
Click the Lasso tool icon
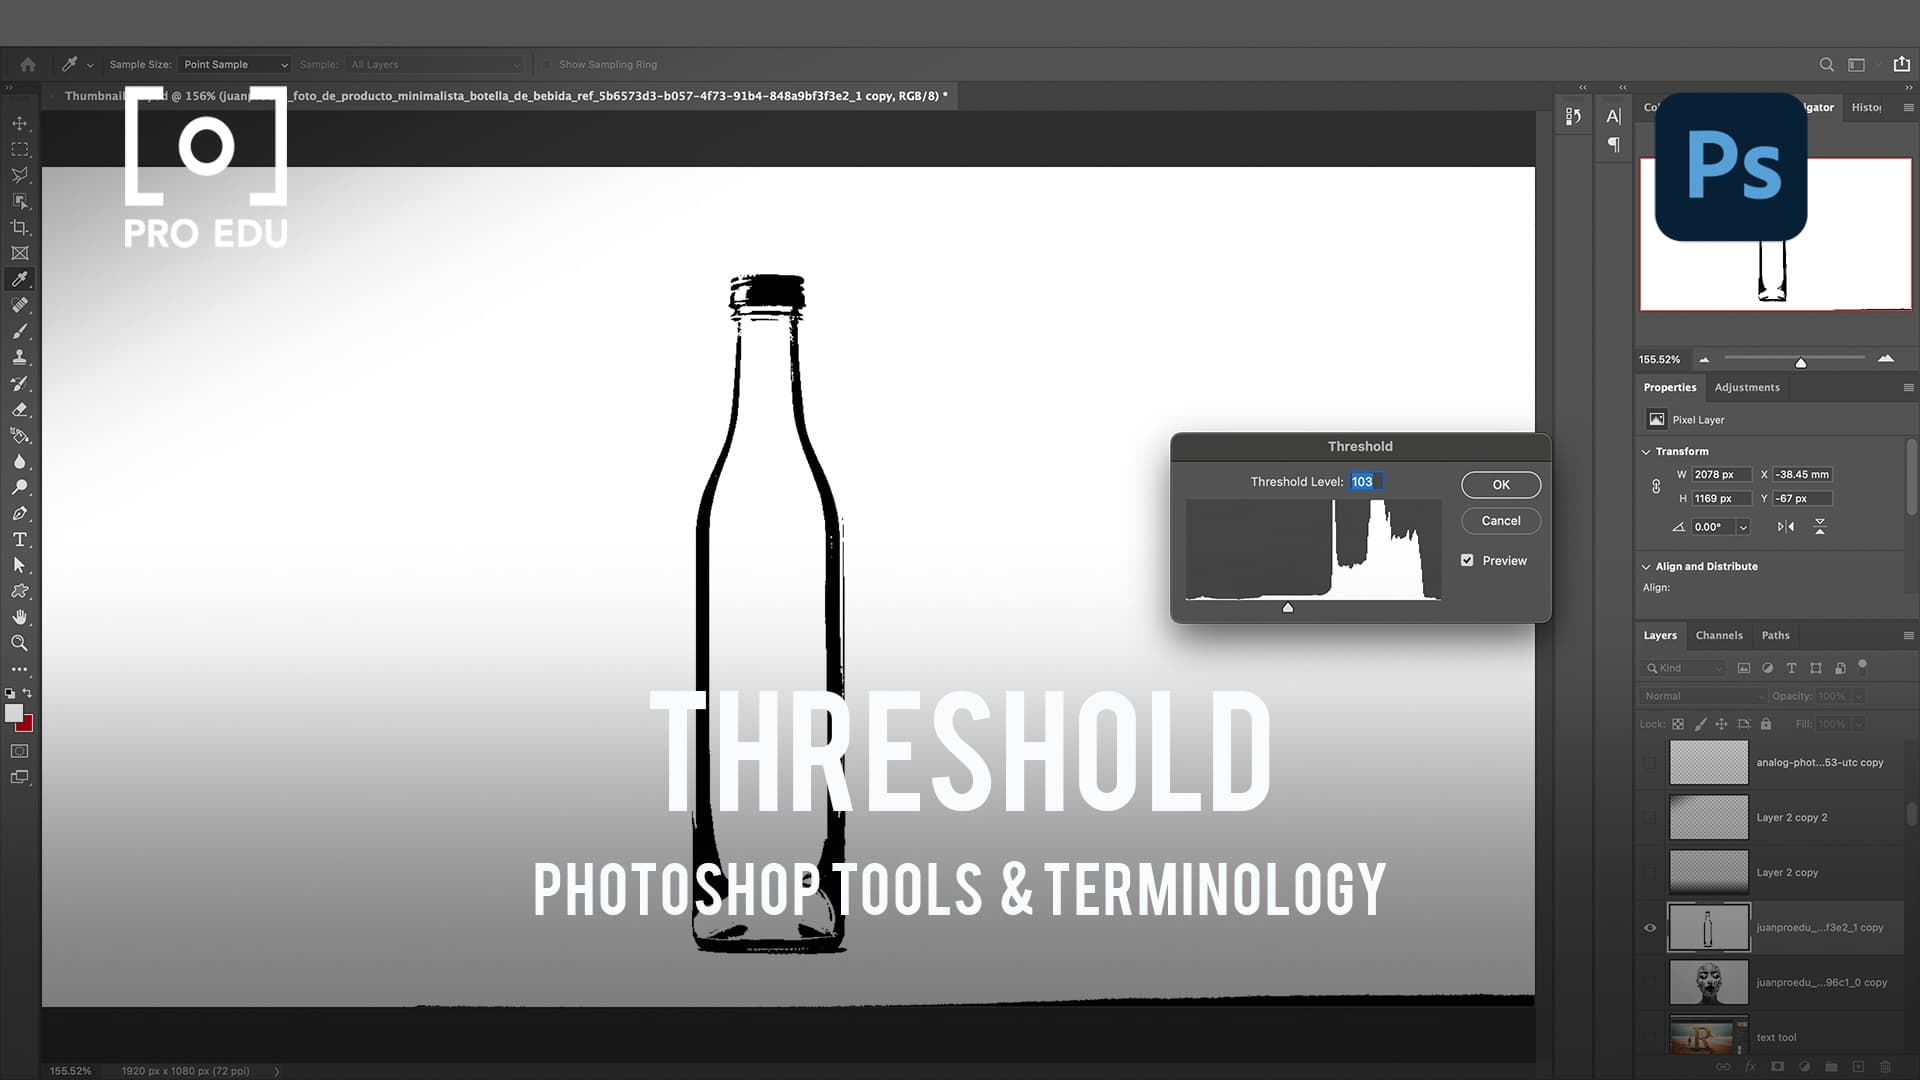pyautogui.click(x=20, y=173)
